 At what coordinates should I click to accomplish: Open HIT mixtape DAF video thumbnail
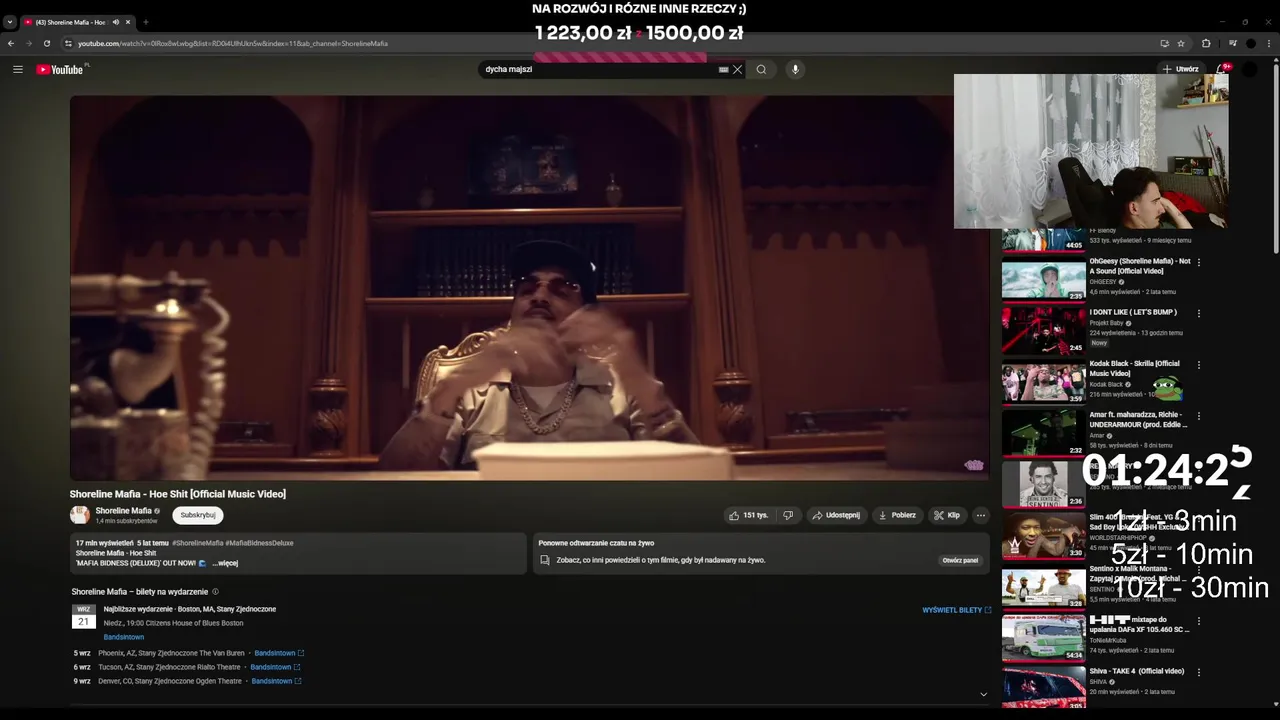[1043, 639]
